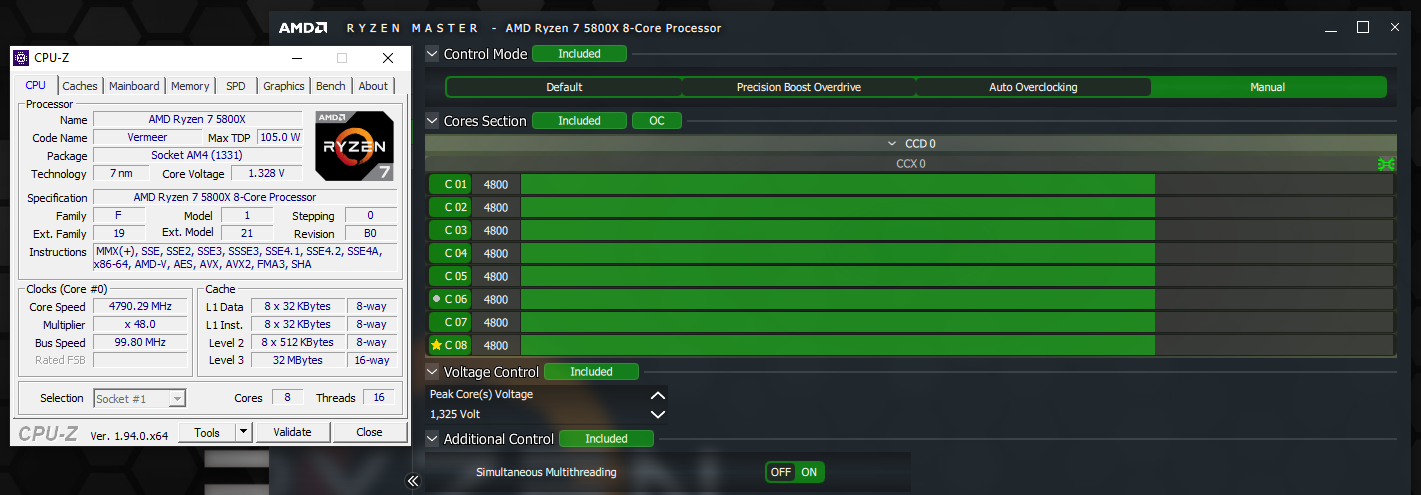Click the Close button in CPU-Z

tap(369, 432)
